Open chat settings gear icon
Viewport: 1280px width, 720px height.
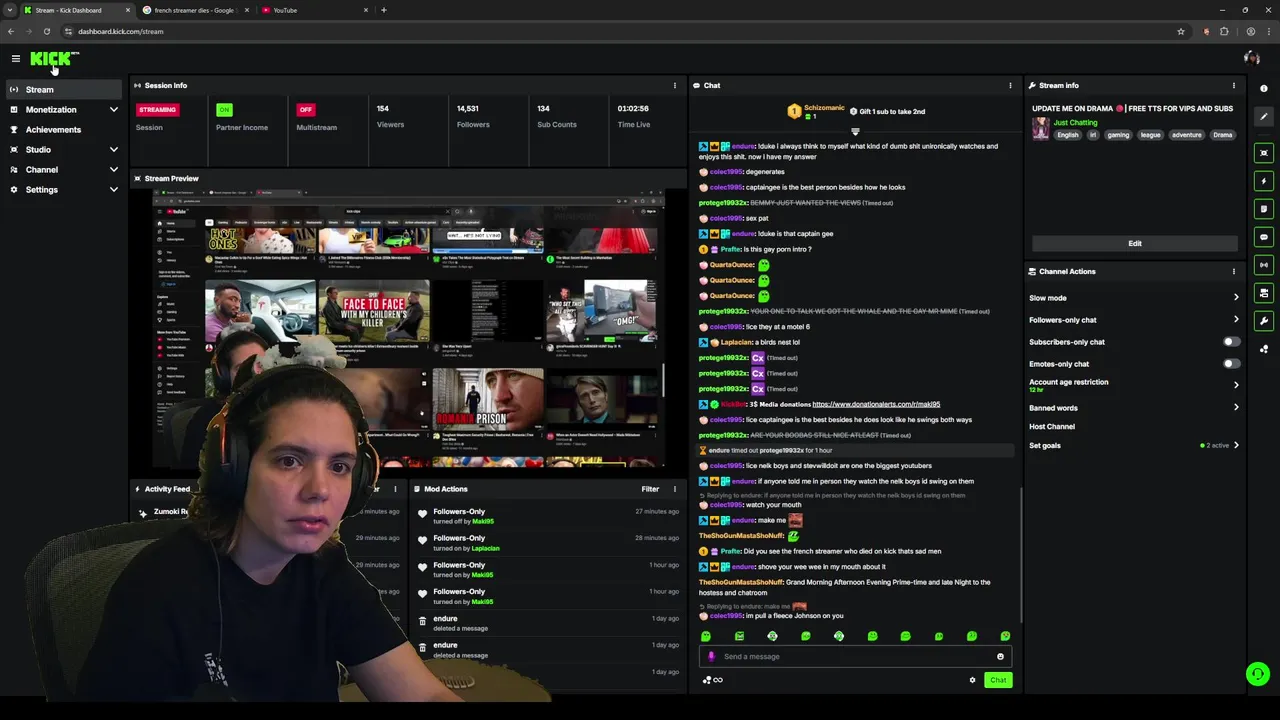pyautogui.click(x=972, y=680)
